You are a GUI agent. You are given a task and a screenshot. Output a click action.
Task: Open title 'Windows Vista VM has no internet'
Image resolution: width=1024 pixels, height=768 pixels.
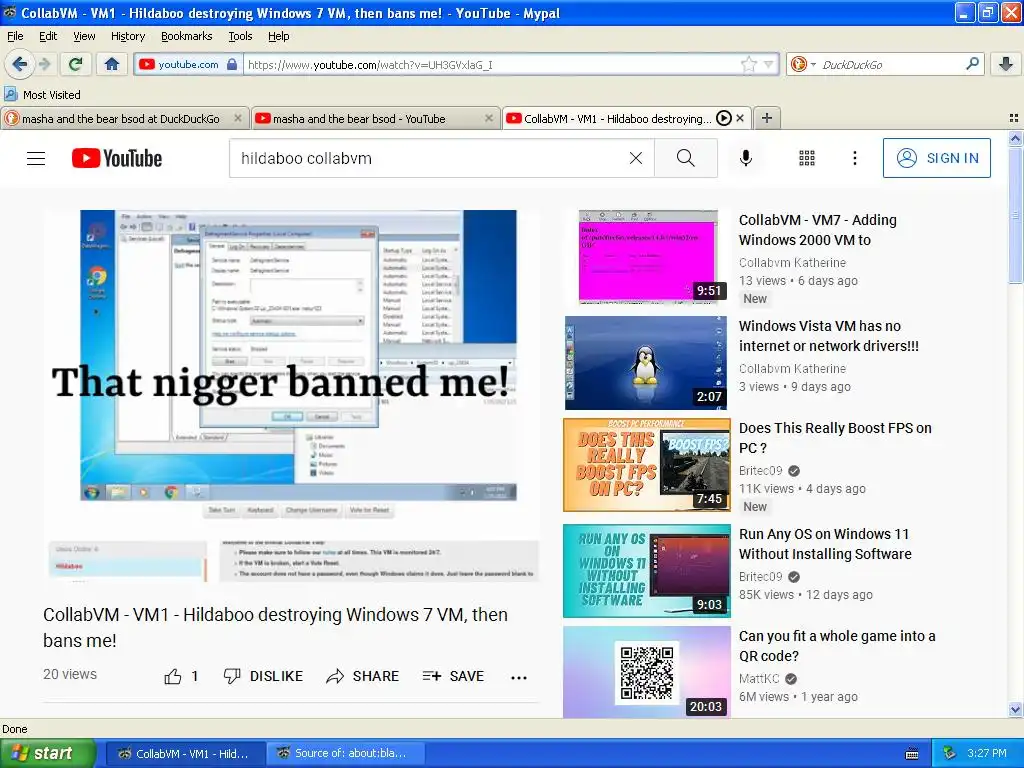click(x=829, y=336)
